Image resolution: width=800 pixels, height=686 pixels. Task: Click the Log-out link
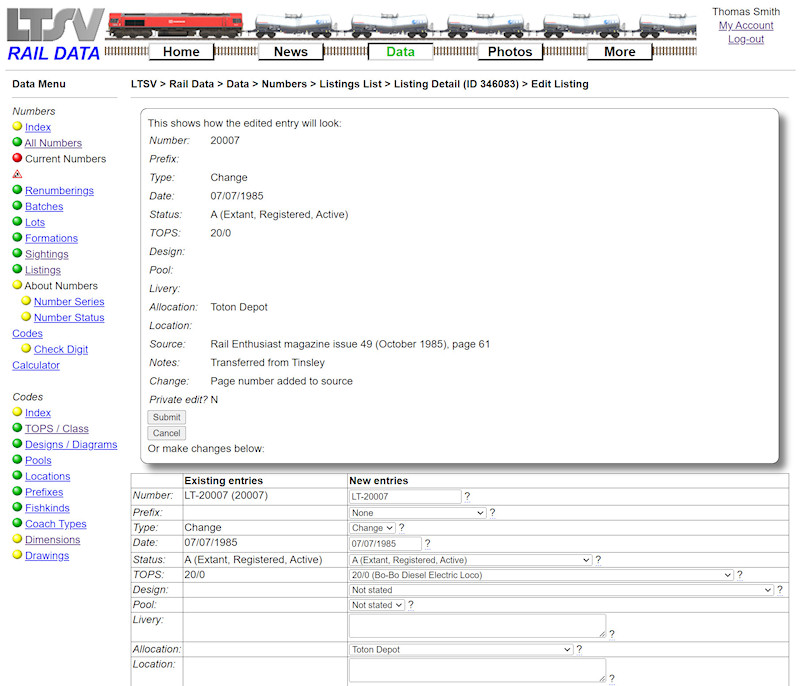pyautogui.click(x=746, y=40)
